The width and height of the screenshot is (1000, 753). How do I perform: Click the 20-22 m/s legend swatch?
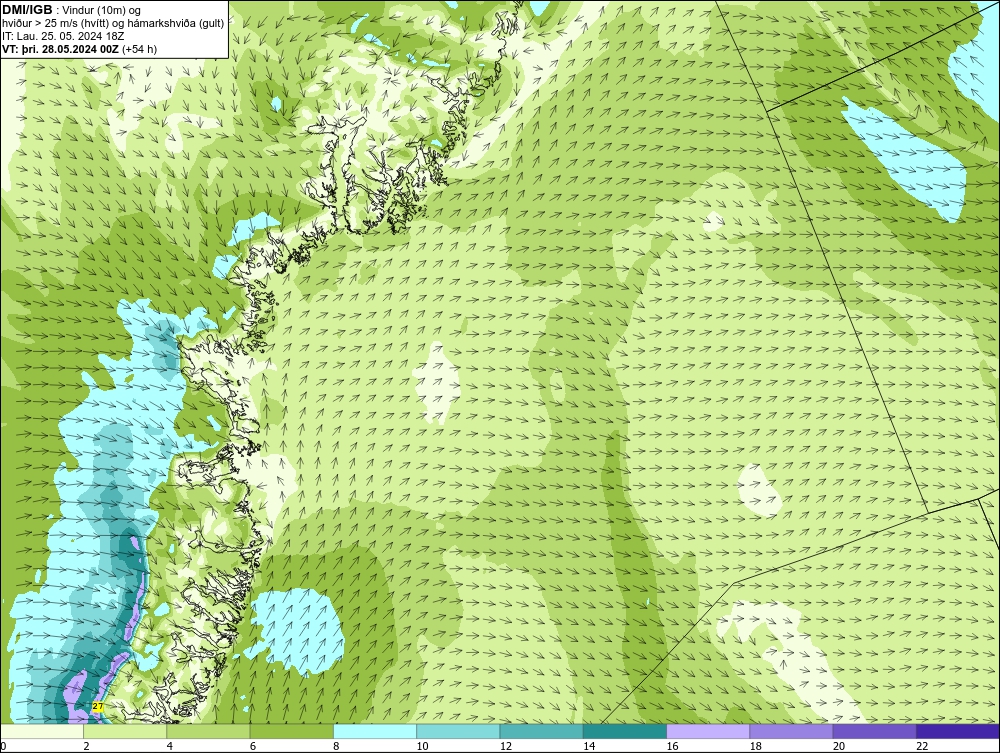pos(874,731)
